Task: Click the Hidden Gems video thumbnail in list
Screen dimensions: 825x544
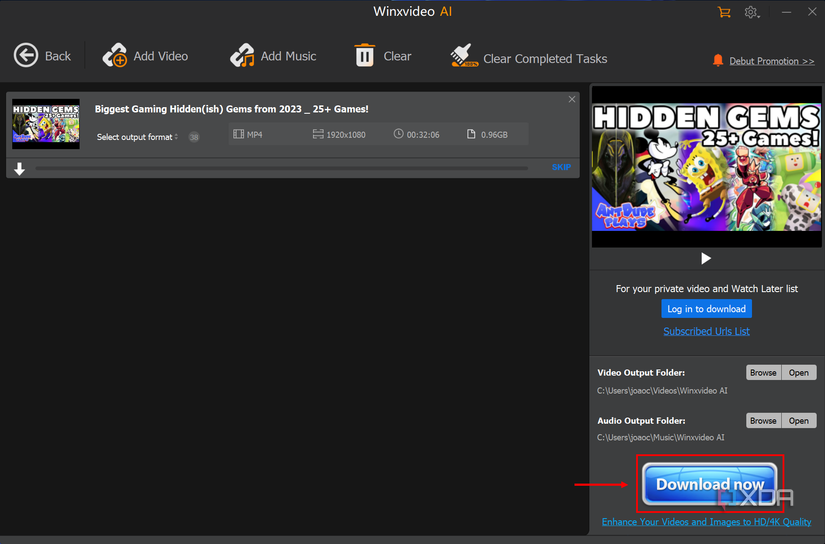Action: [x=46, y=124]
